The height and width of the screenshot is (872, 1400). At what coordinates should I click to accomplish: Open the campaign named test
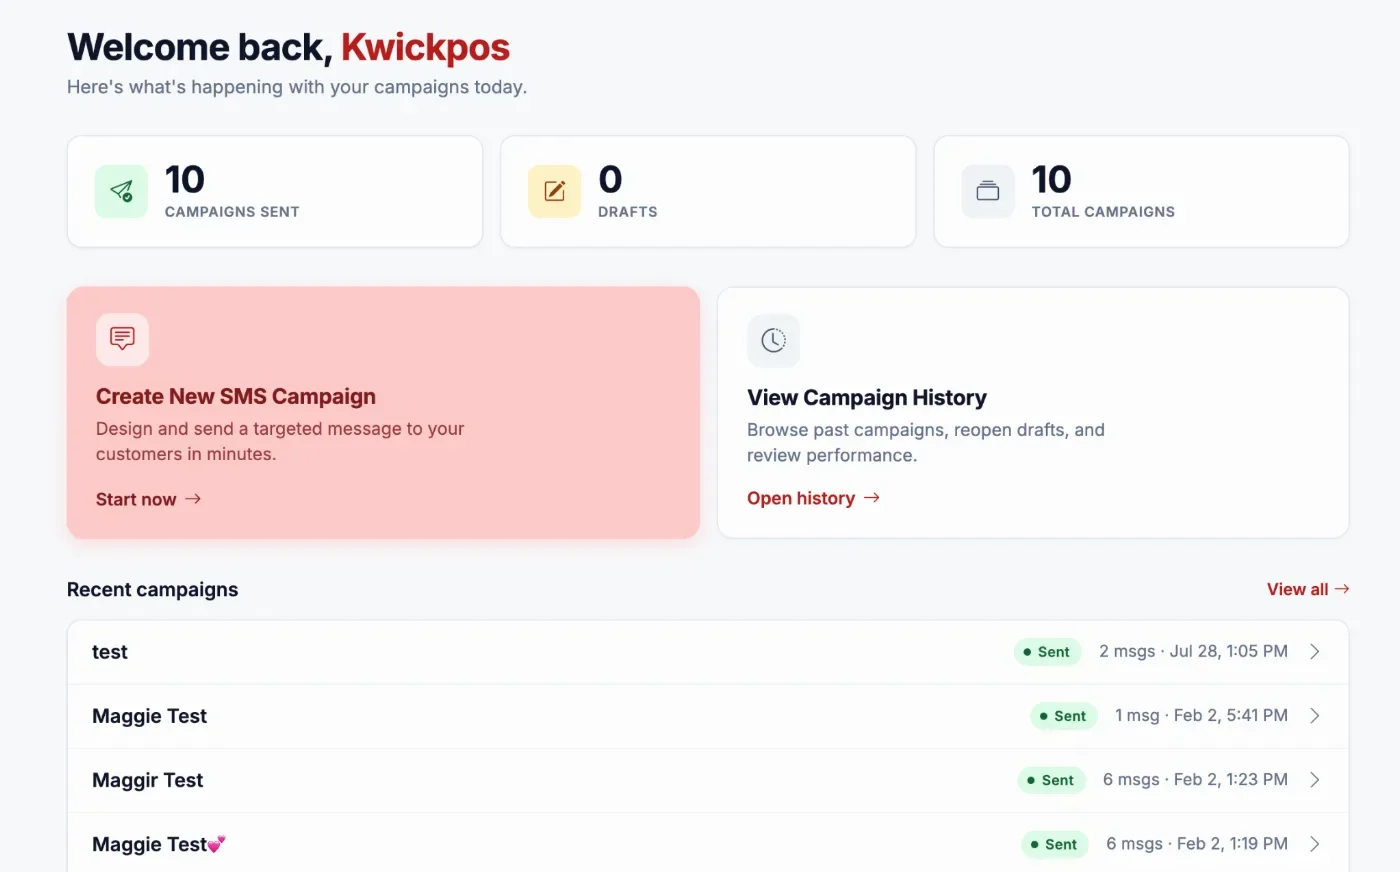pos(708,652)
